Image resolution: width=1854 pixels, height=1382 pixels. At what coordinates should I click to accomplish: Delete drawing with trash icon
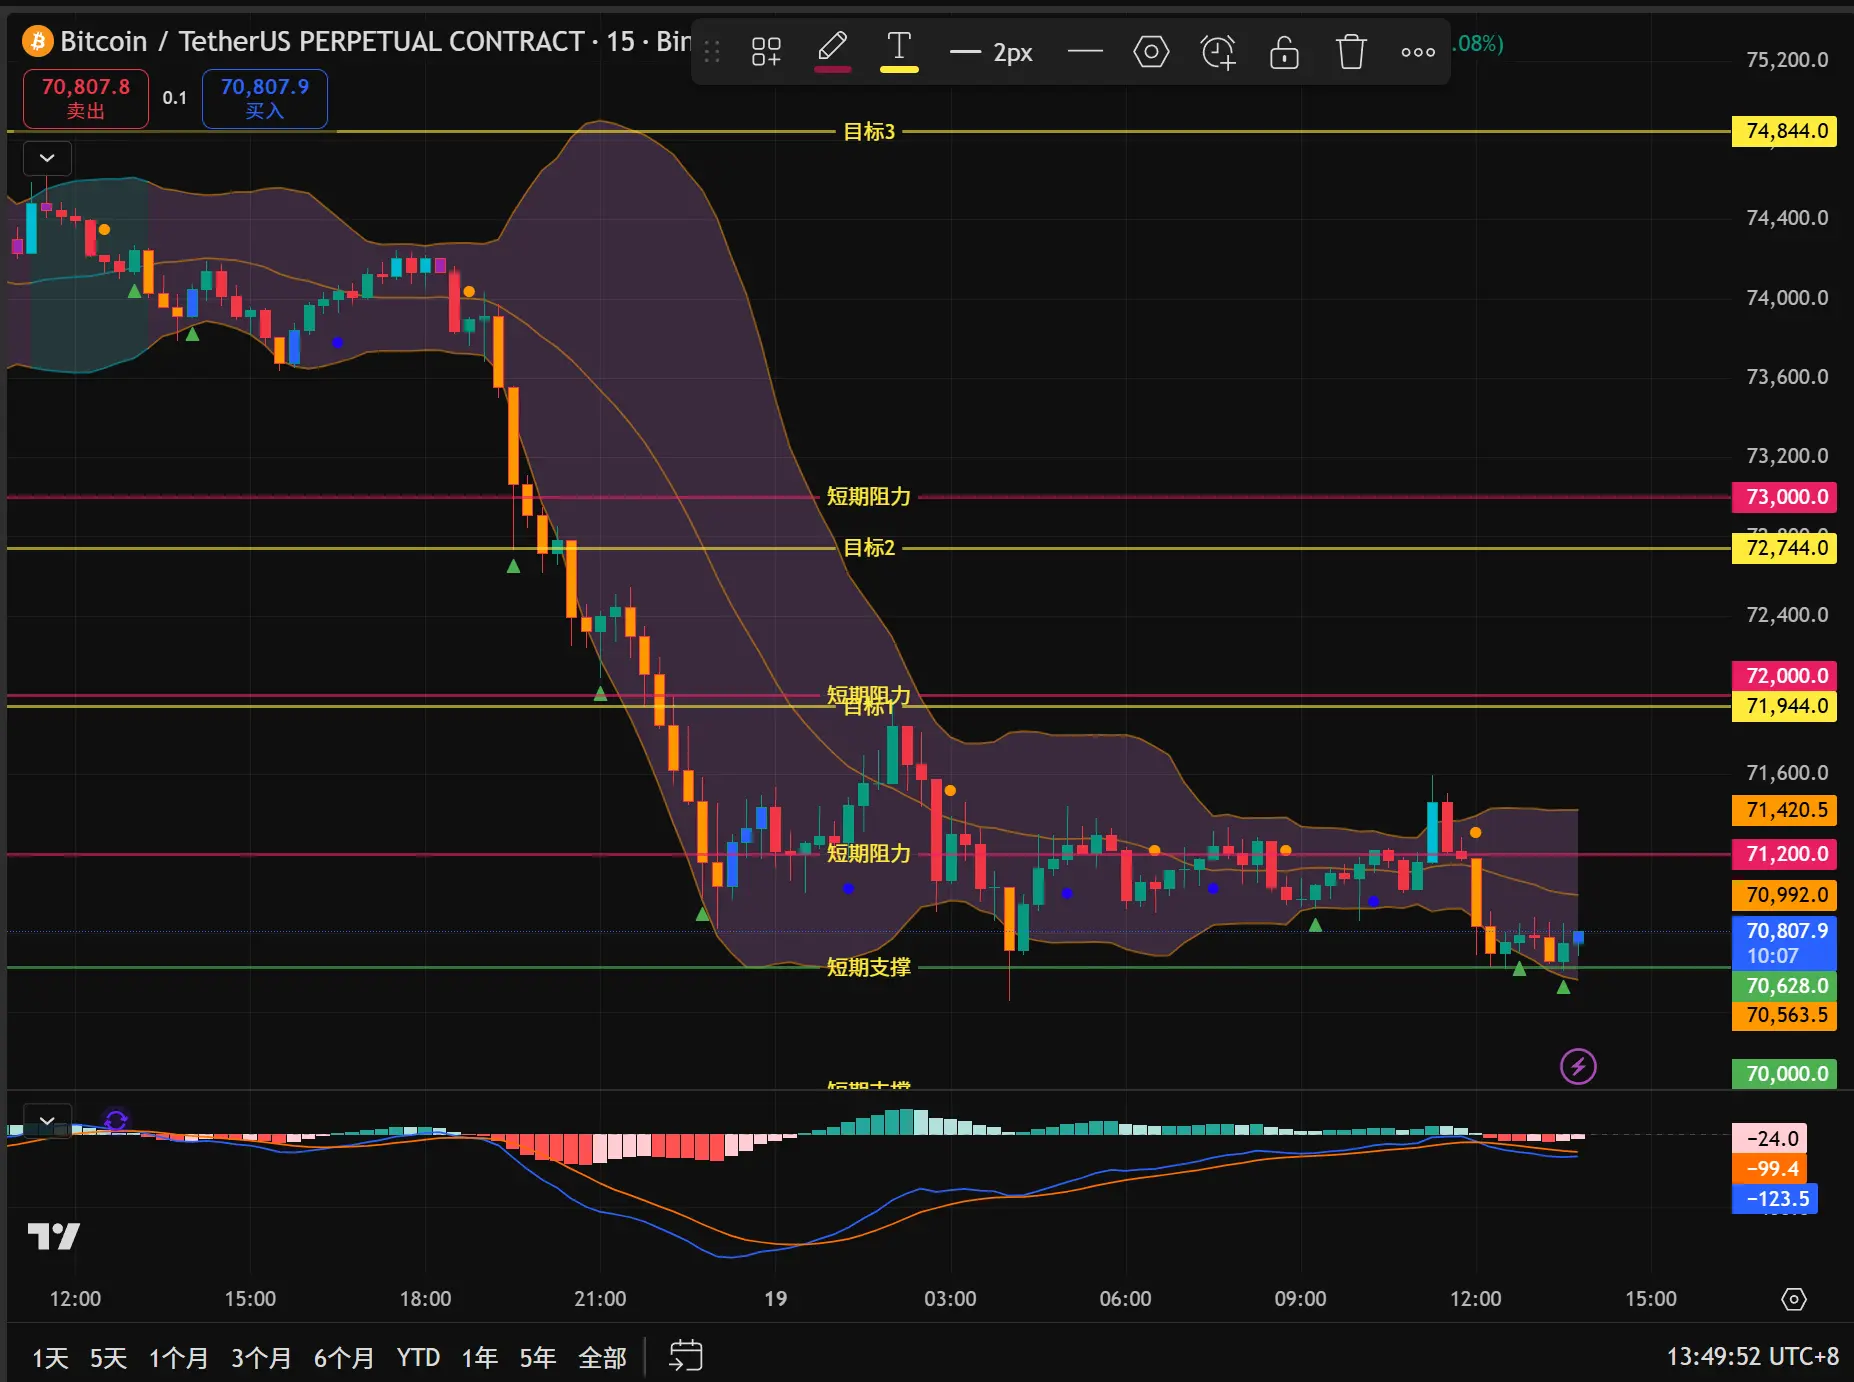click(1351, 52)
